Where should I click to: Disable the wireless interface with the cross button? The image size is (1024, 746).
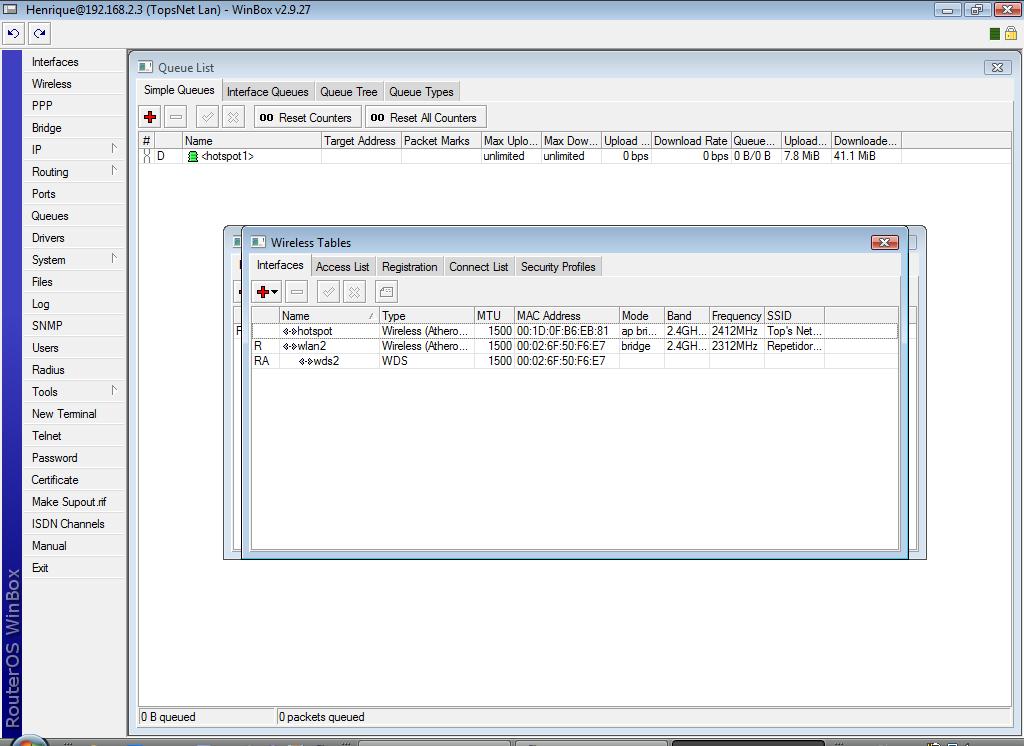(x=354, y=292)
